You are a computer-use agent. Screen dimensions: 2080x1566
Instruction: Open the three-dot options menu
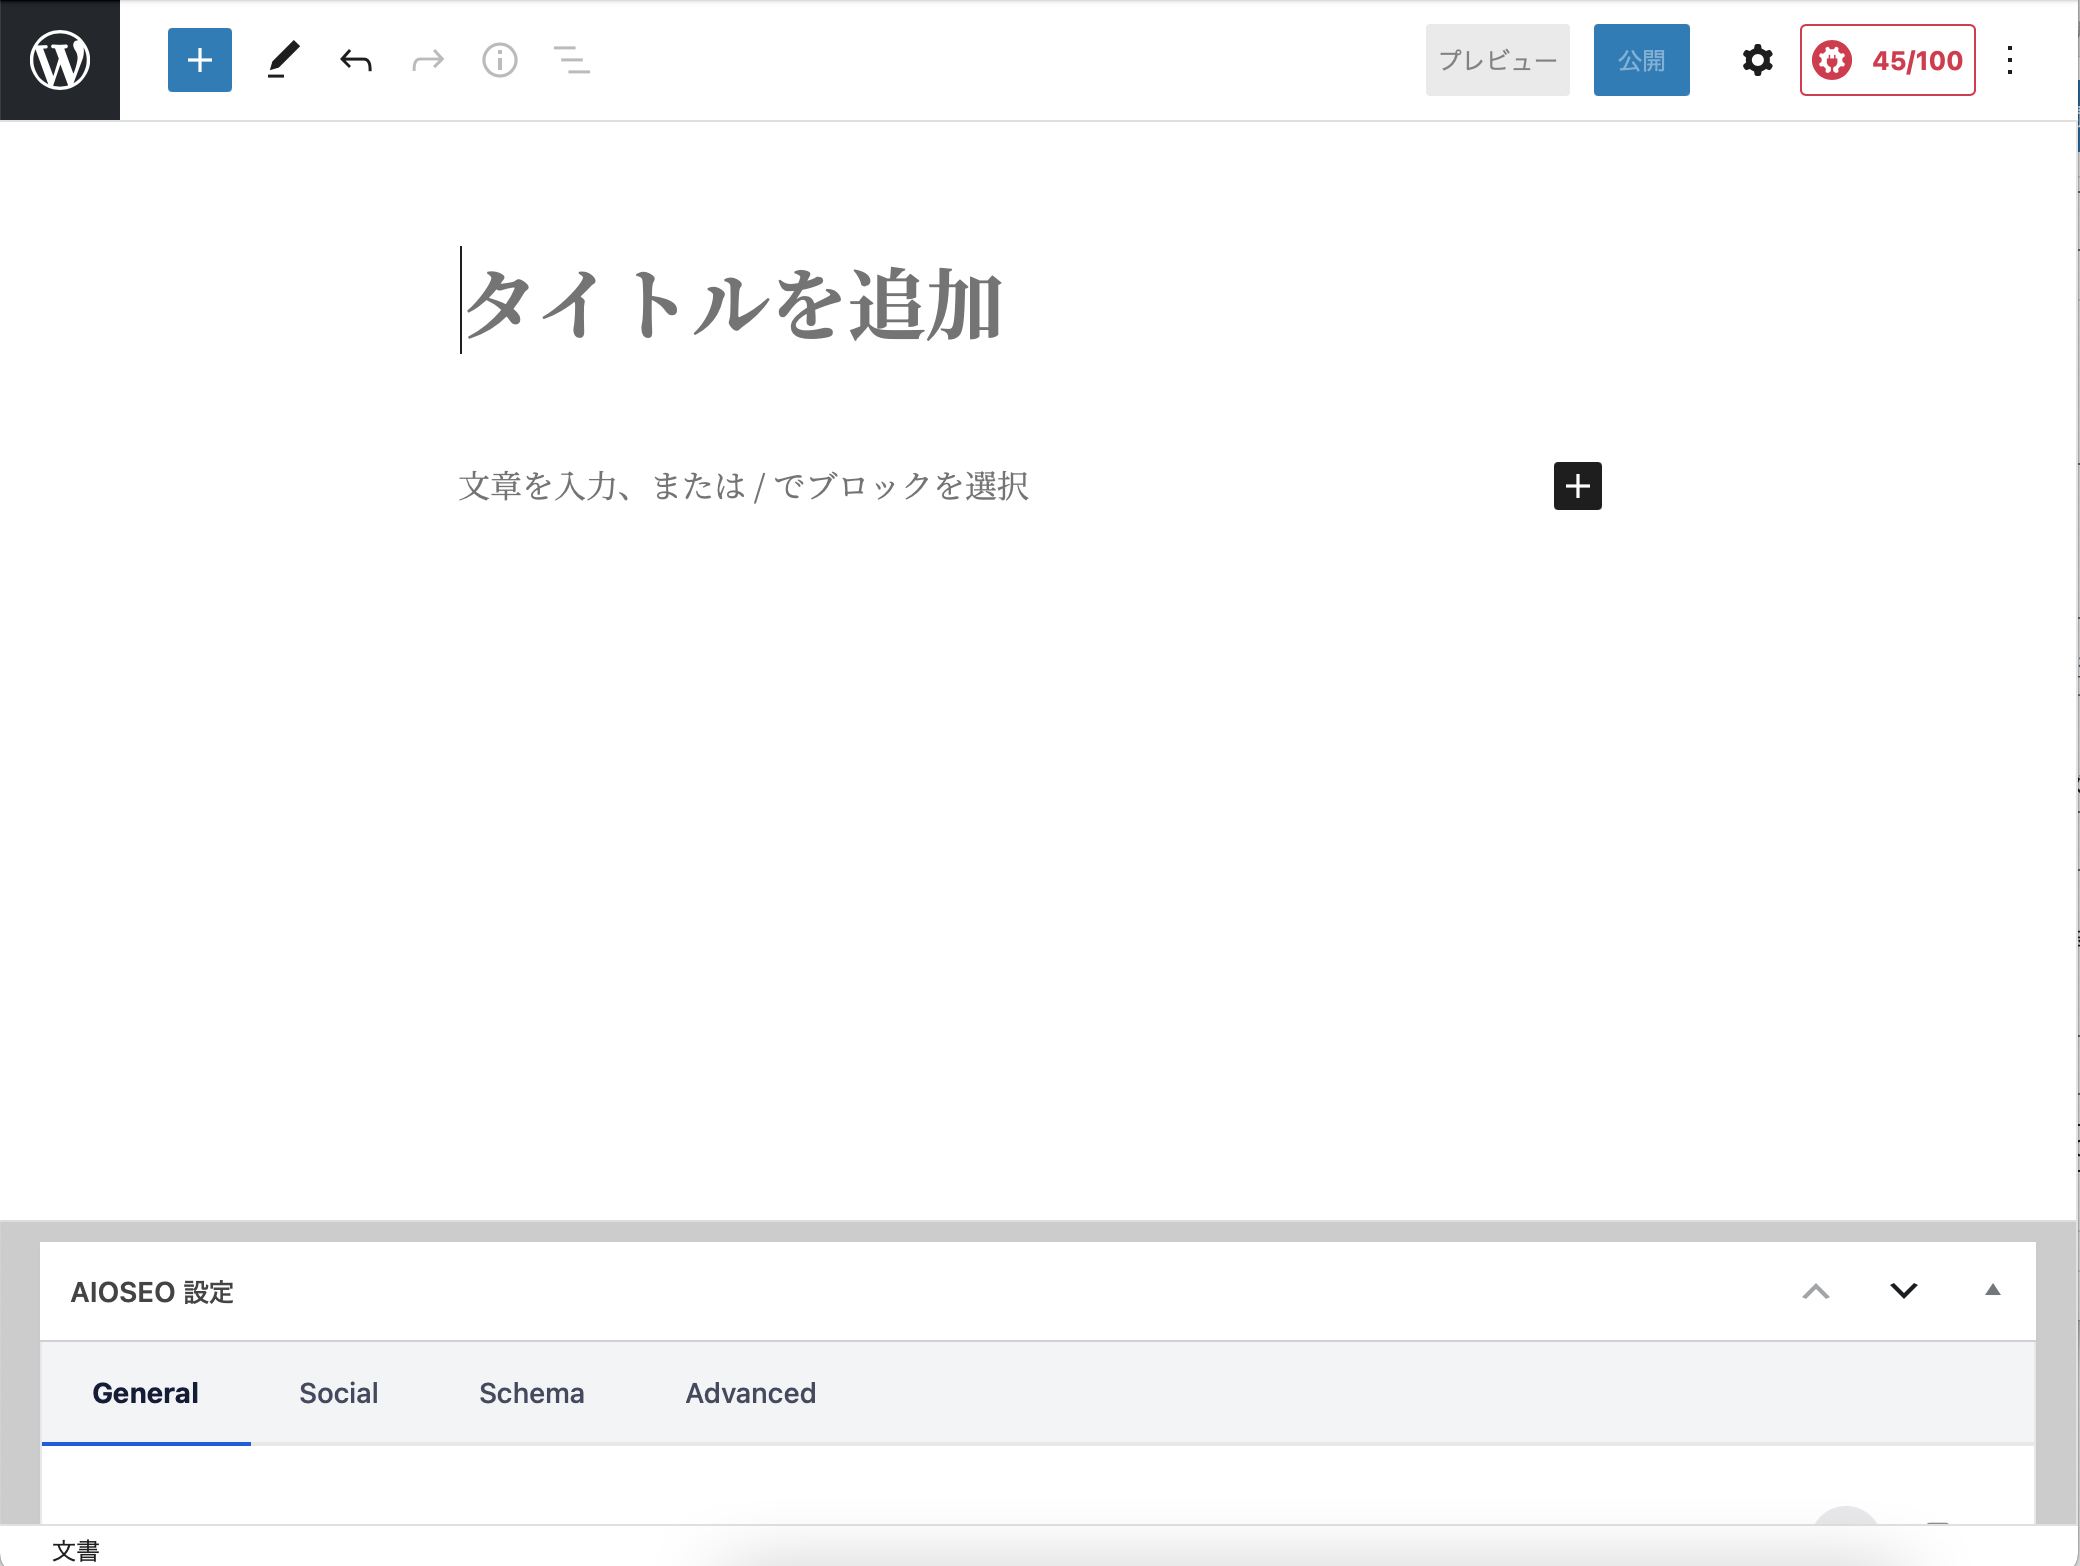pyautogui.click(x=2010, y=60)
